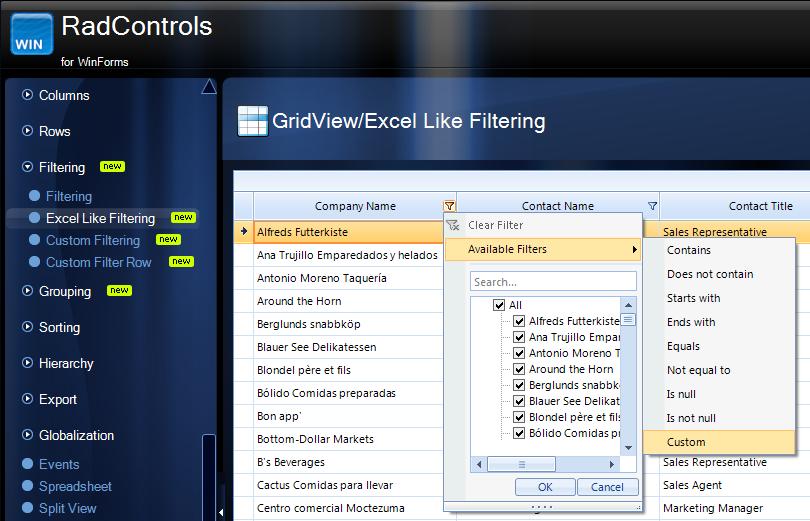Click the GridView grid icon beside title
This screenshot has height=521, width=810.
click(x=253, y=121)
